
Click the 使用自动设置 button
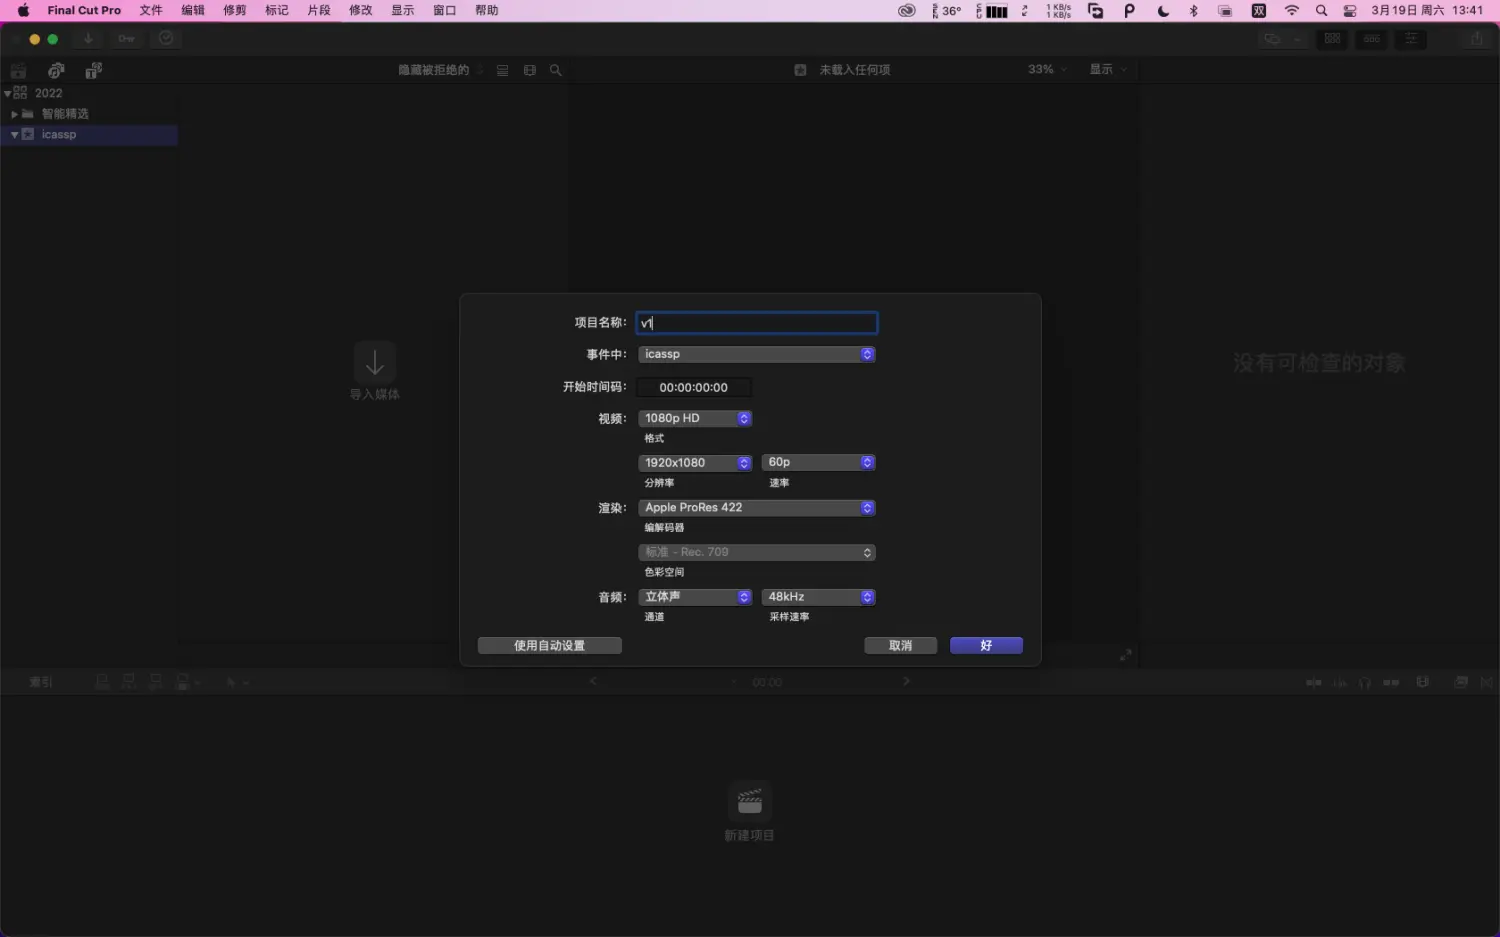pos(549,646)
